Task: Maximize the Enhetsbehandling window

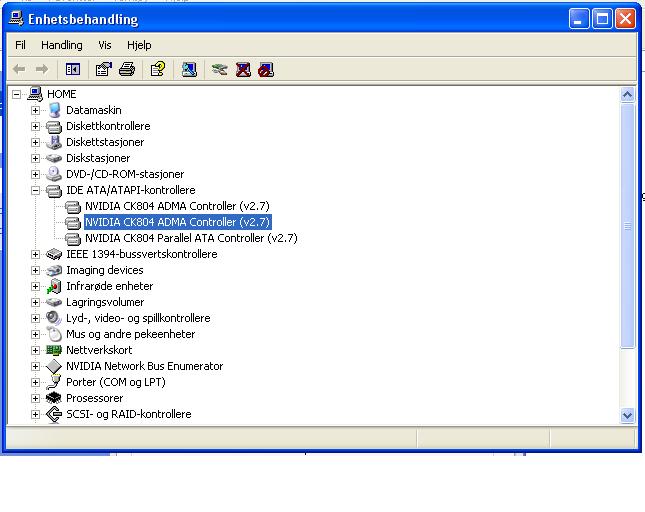Action: [x=602, y=19]
